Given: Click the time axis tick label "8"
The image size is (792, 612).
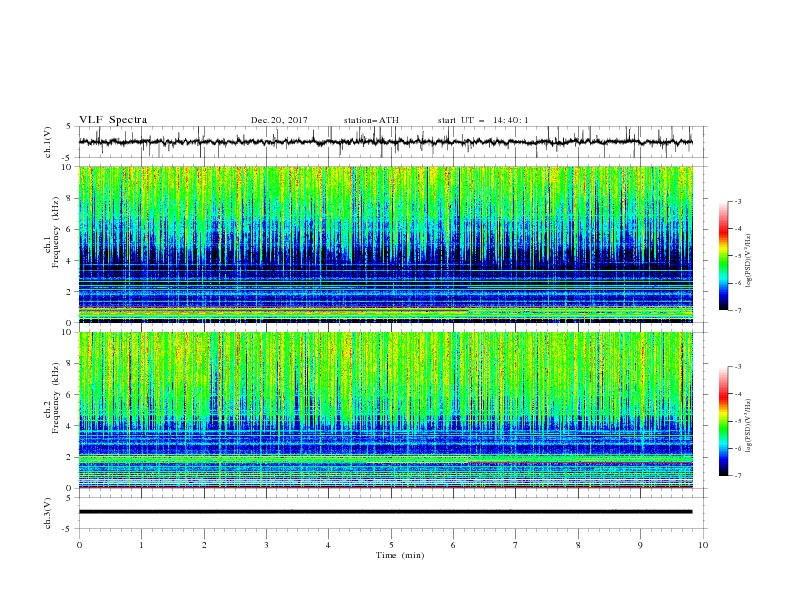Looking at the screenshot, I should (578, 545).
